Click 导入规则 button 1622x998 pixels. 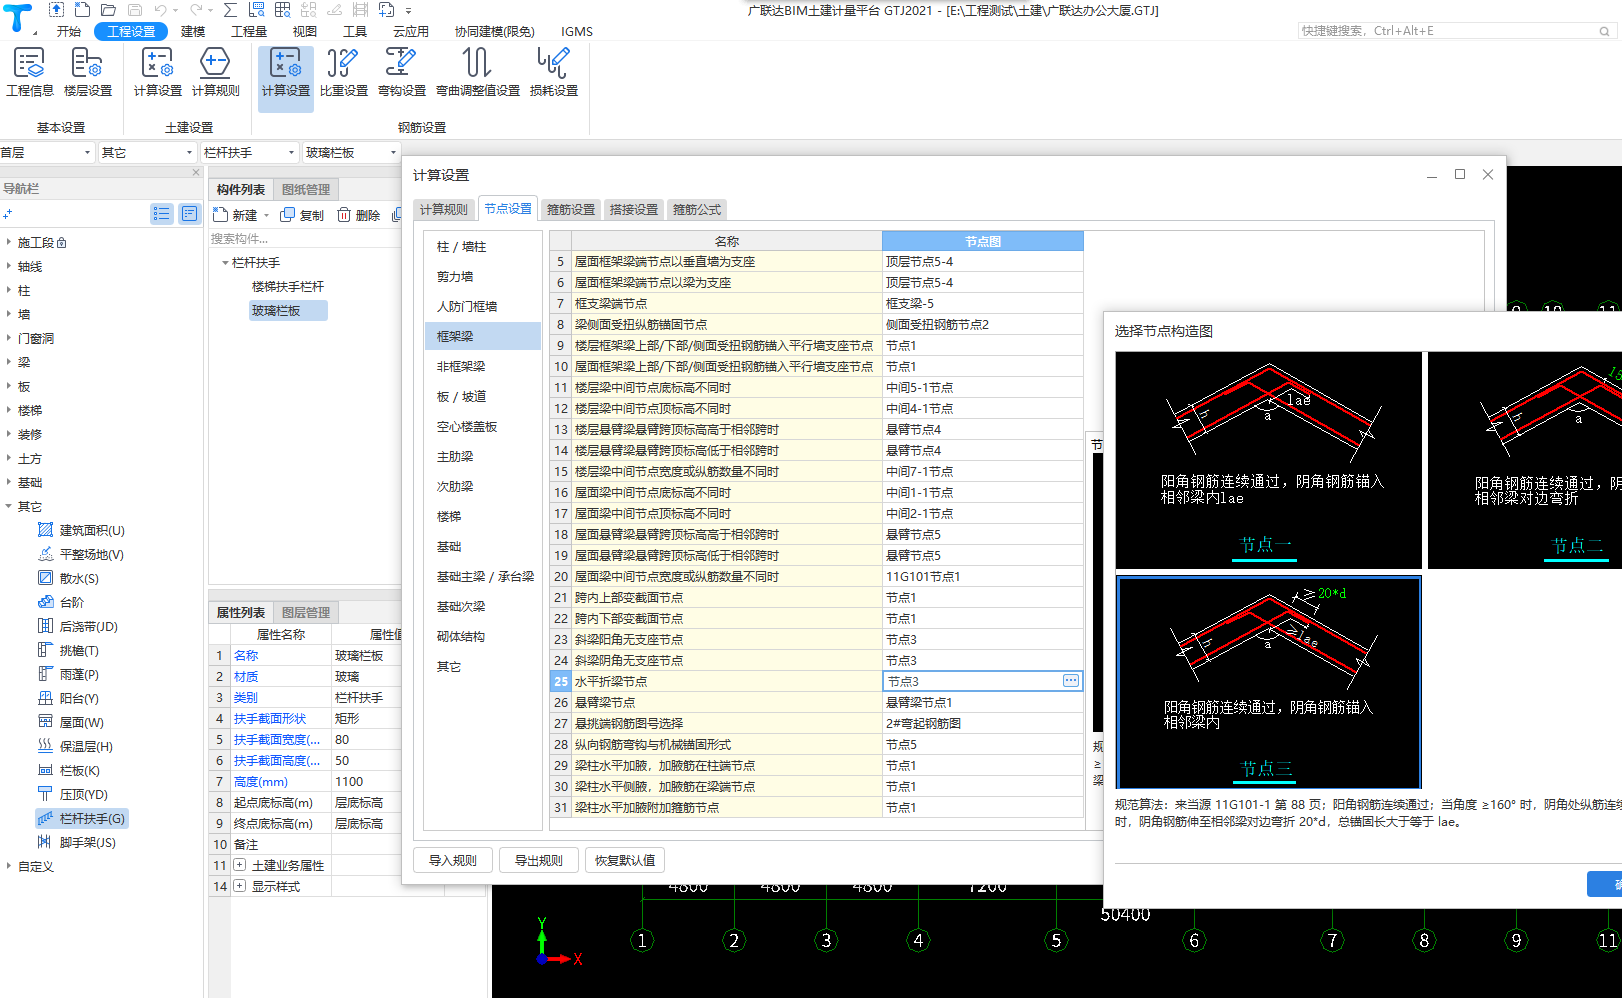coord(453,860)
